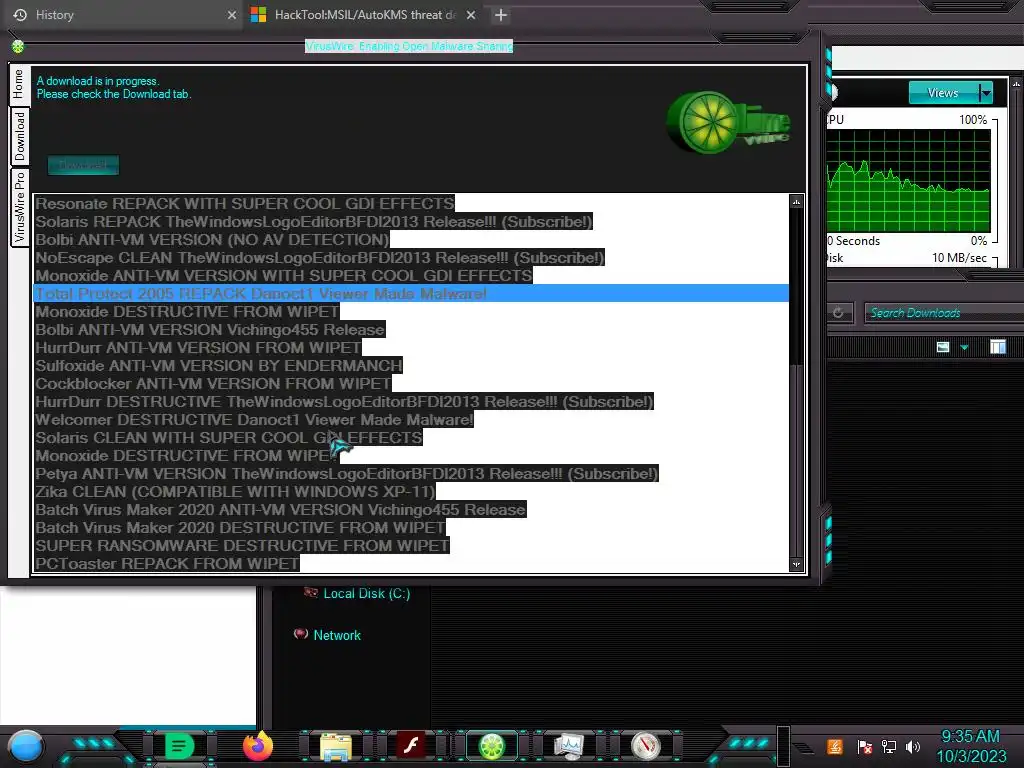Select the VirusWire Pro side tab

click(19, 207)
